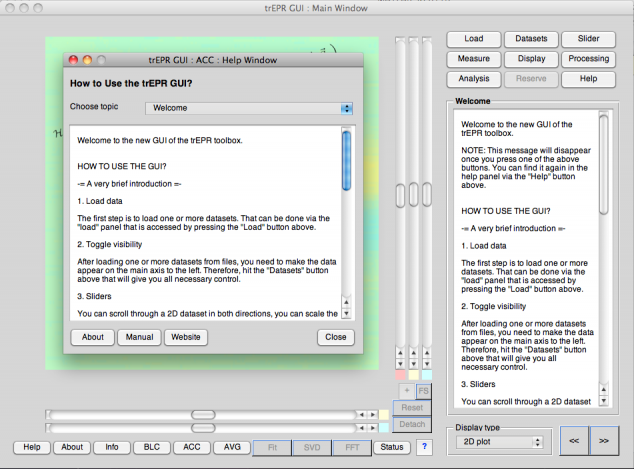Click the cyan swatch beside lower horizontal slider

coord(384,428)
